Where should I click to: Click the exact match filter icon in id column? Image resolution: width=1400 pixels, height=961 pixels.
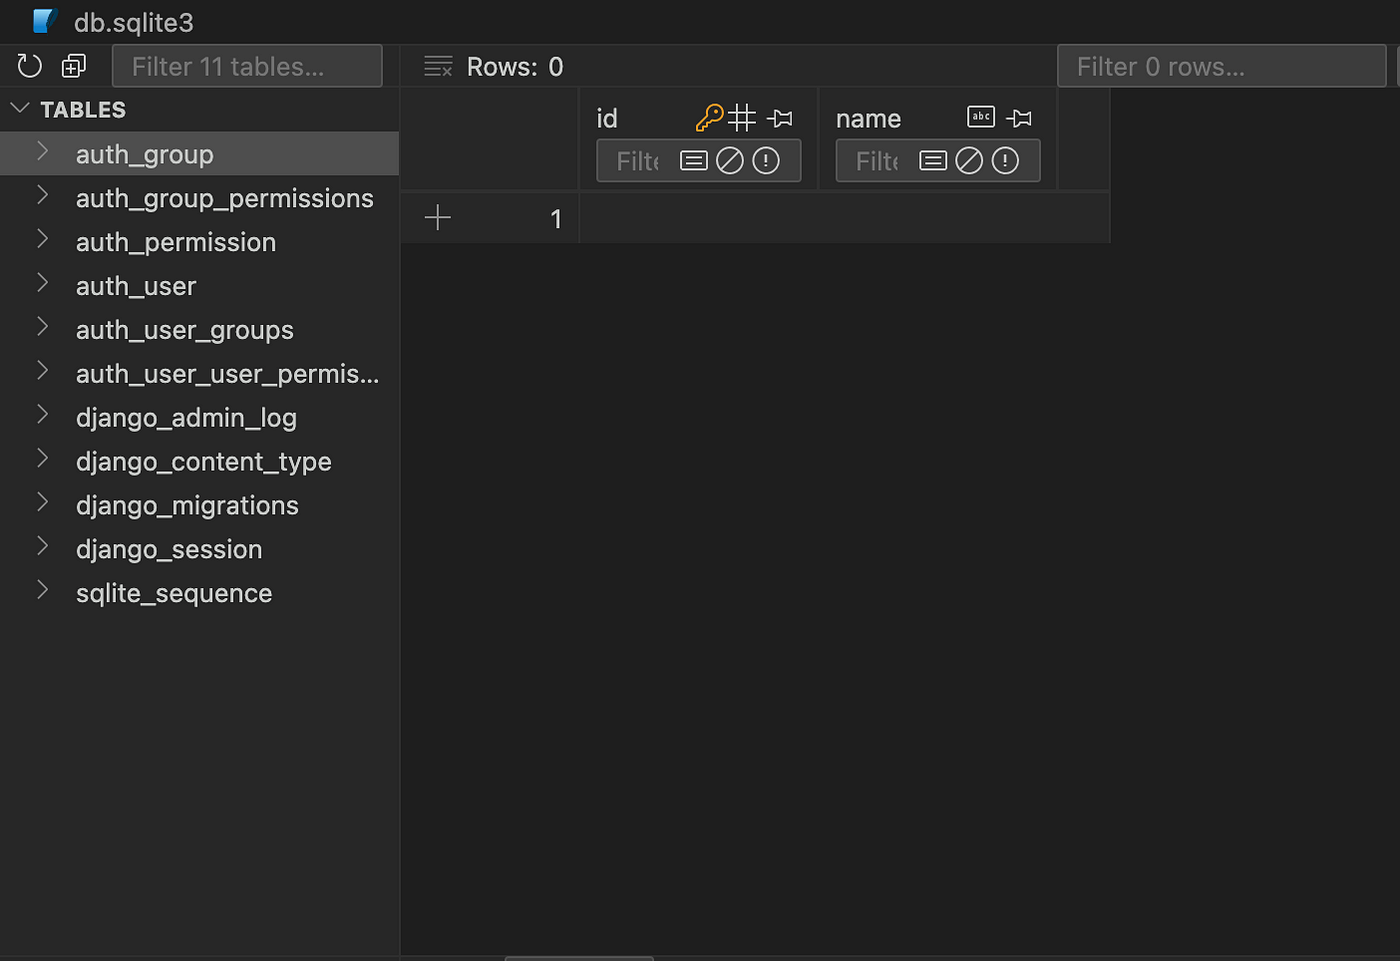pos(694,160)
